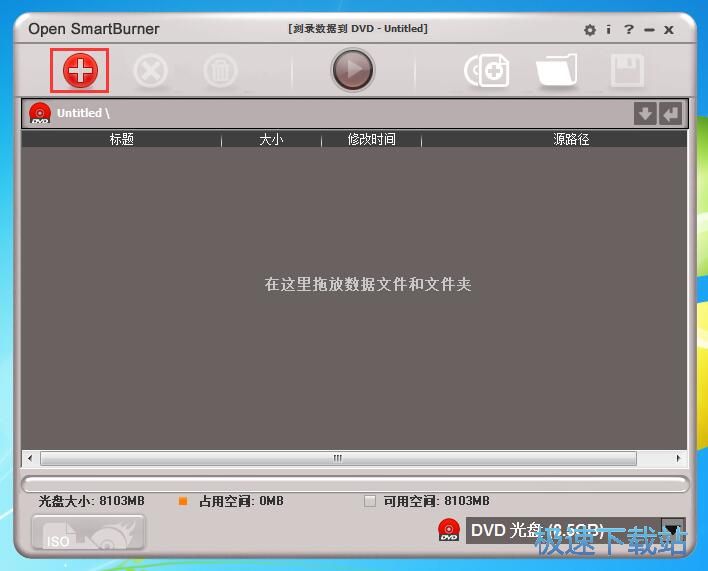Sort by the 标题 column header

[121, 139]
